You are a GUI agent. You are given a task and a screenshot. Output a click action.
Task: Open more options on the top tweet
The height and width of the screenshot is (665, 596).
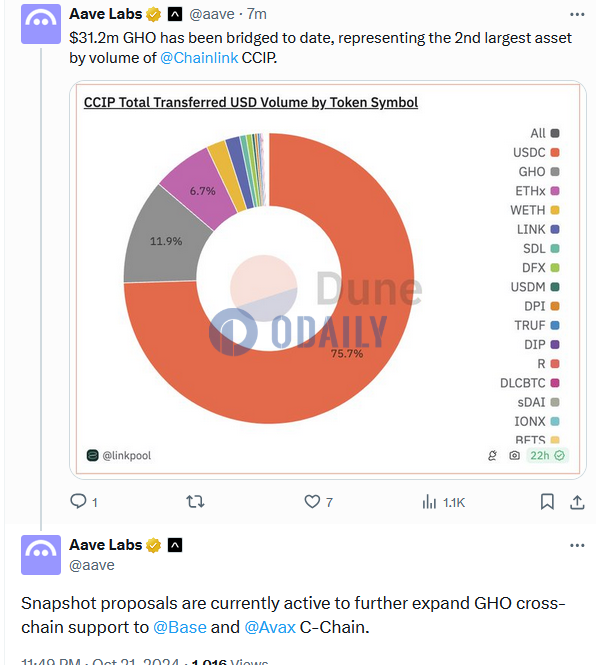tap(577, 14)
